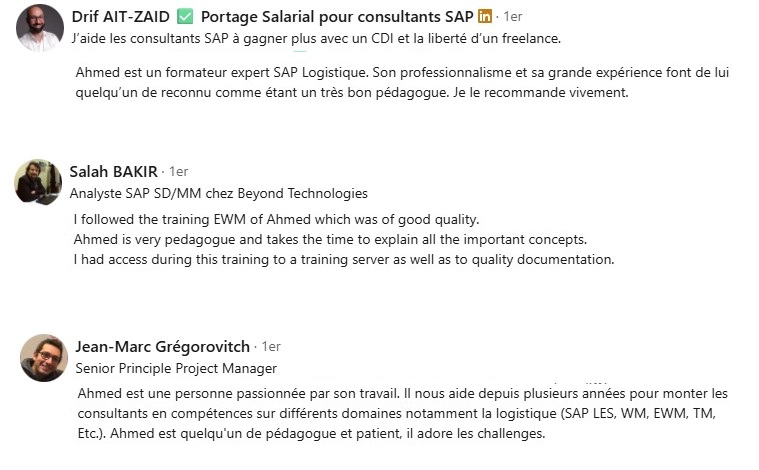This screenshot has height=470, width=759.
Task: Visit Salah BAKIR's profile via name
Action: pyautogui.click(x=113, y=172)
